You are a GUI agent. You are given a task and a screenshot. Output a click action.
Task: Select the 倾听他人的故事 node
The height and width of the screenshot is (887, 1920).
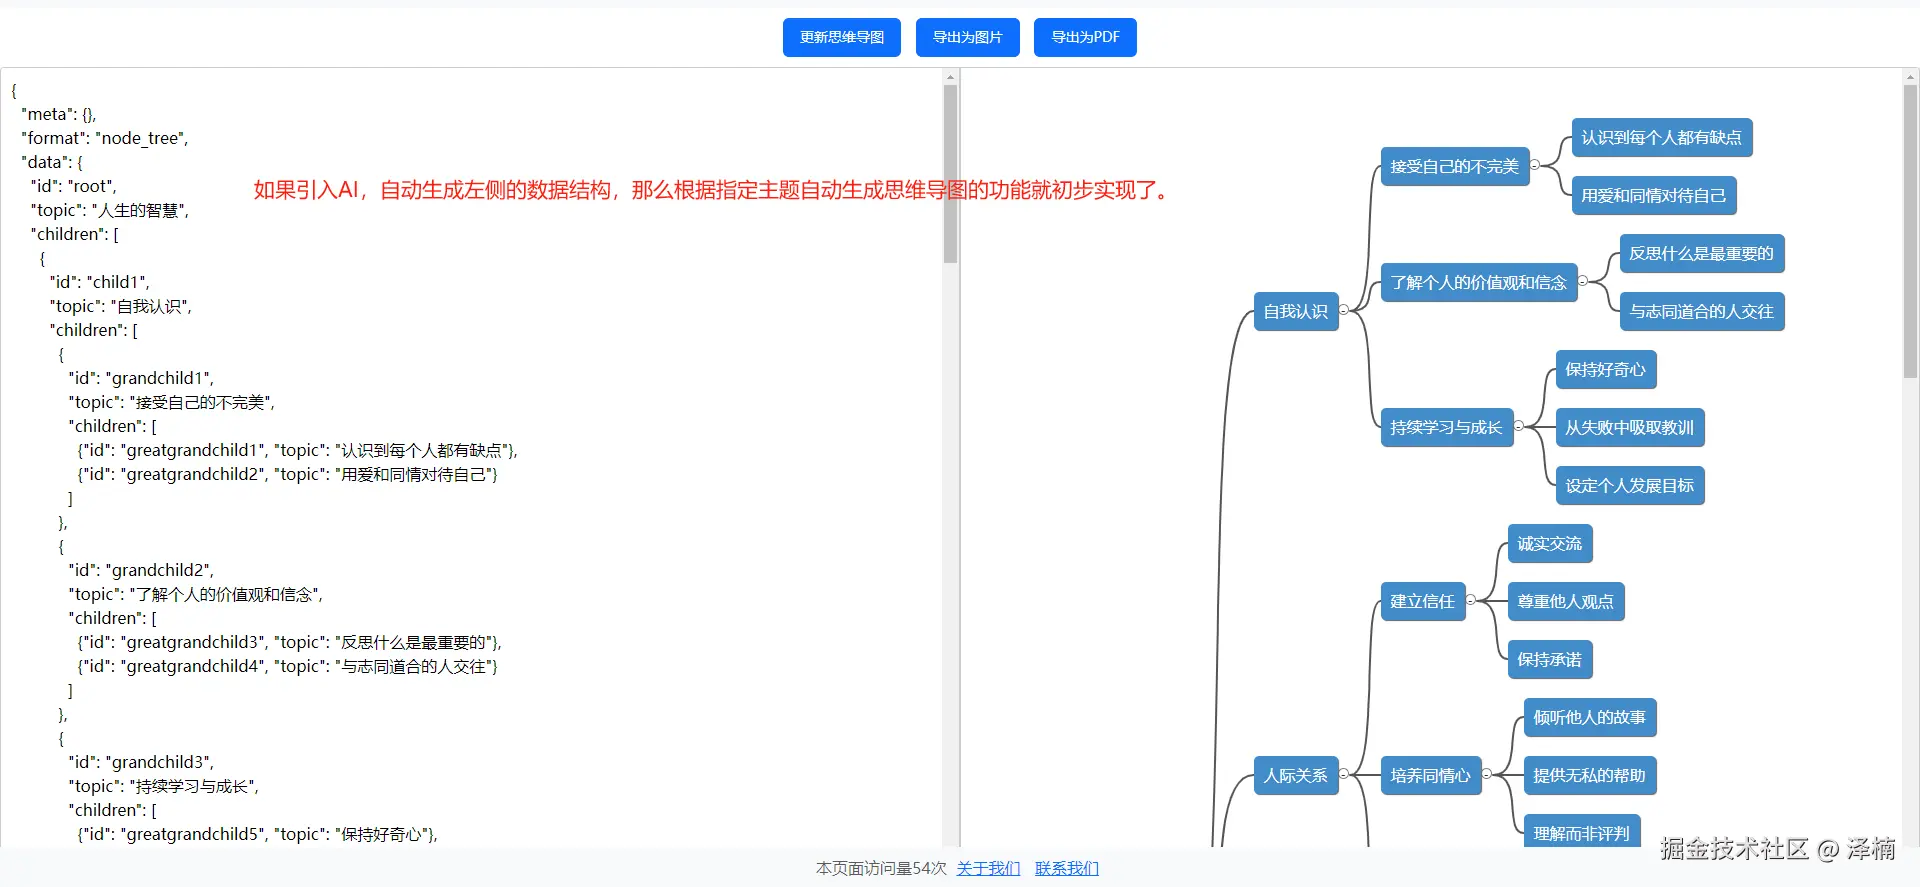1589,718
